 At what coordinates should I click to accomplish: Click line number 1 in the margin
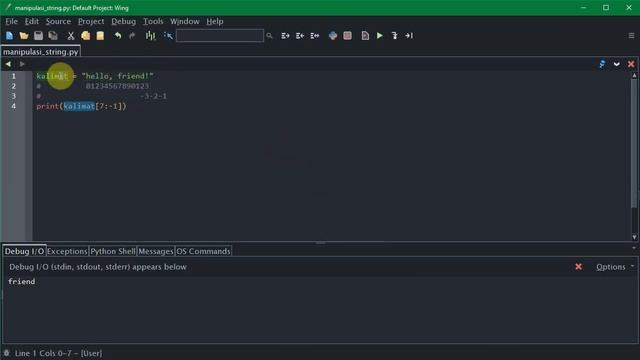(x=13, y=76)
